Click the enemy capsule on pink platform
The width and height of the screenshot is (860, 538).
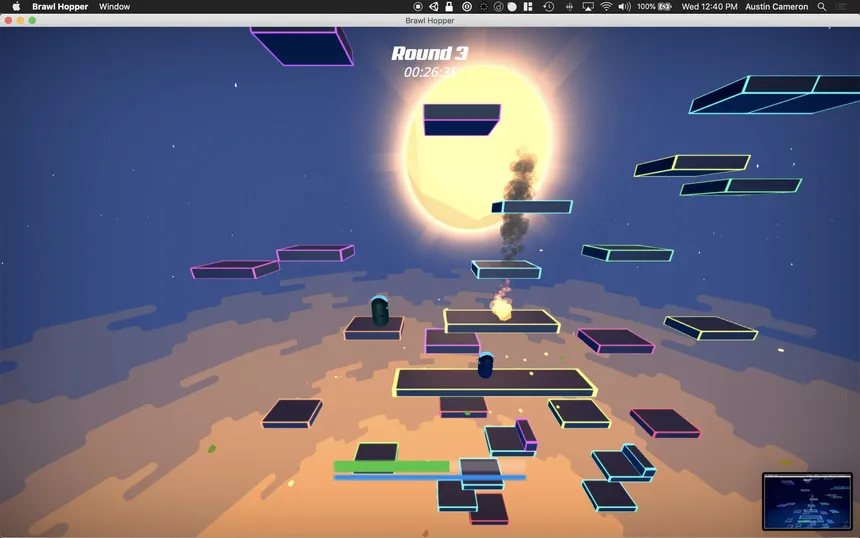tap(380, 310)
